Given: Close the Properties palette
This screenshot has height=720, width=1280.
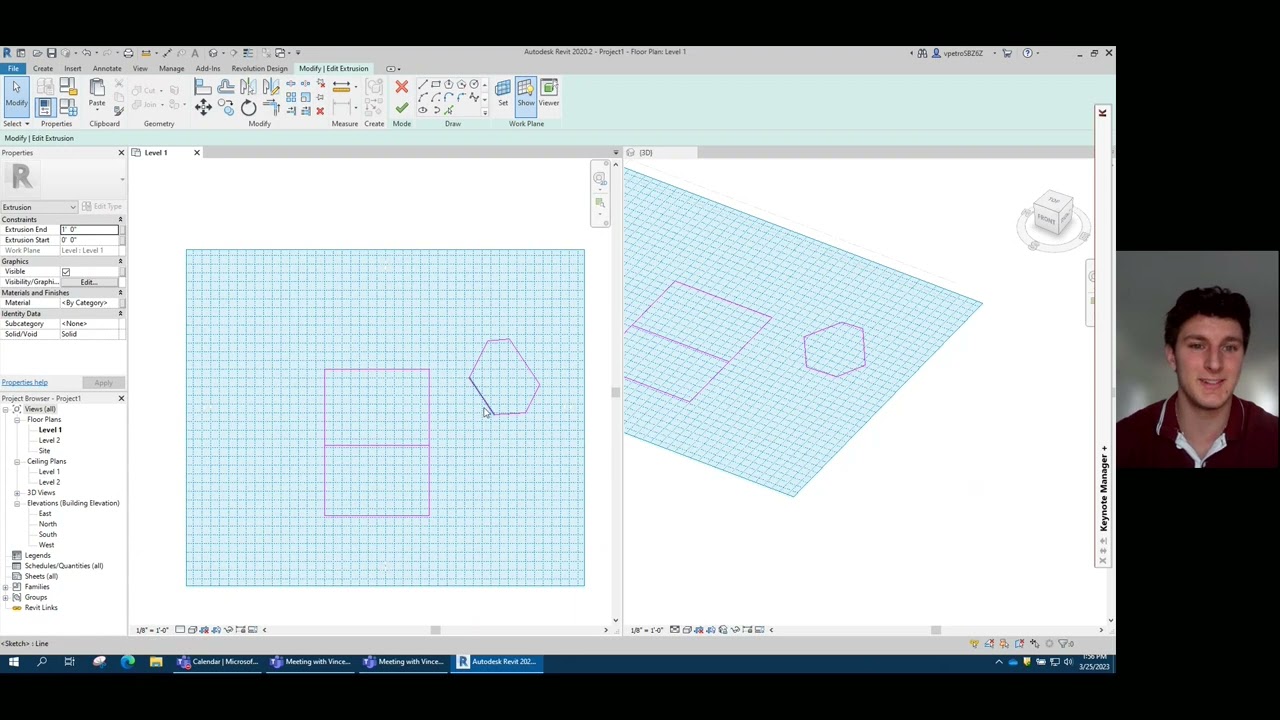Looking at the screenshot, I should (121, 153).
